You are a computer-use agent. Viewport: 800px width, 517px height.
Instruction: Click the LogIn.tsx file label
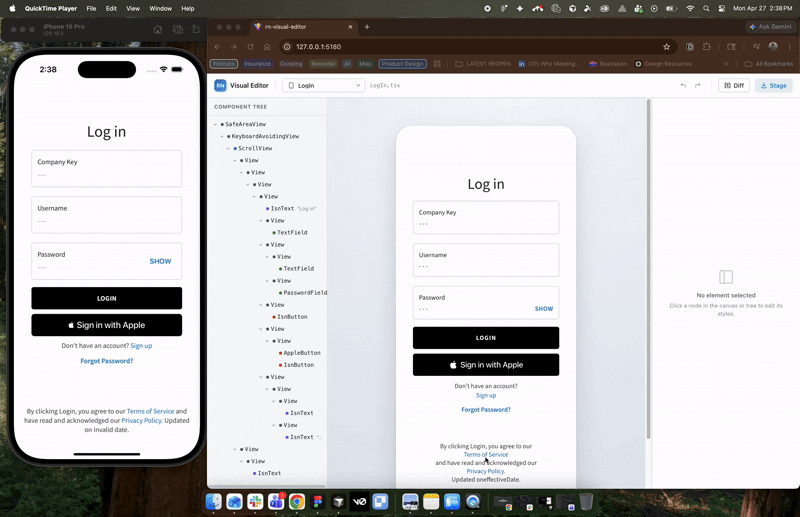click(385, 86)
